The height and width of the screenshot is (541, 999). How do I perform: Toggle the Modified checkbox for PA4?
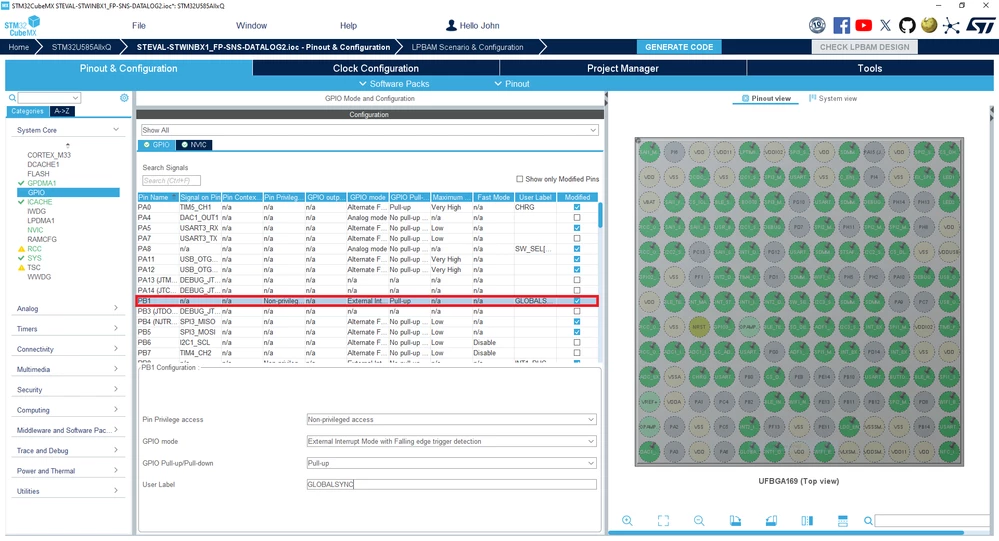(577, 217)
